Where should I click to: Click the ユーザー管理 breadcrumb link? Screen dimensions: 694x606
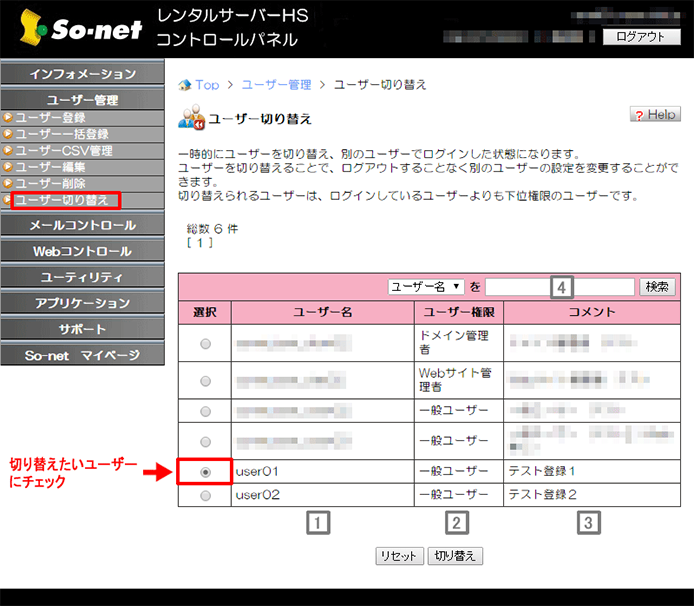pyautogui.click(x=276, y=85)
